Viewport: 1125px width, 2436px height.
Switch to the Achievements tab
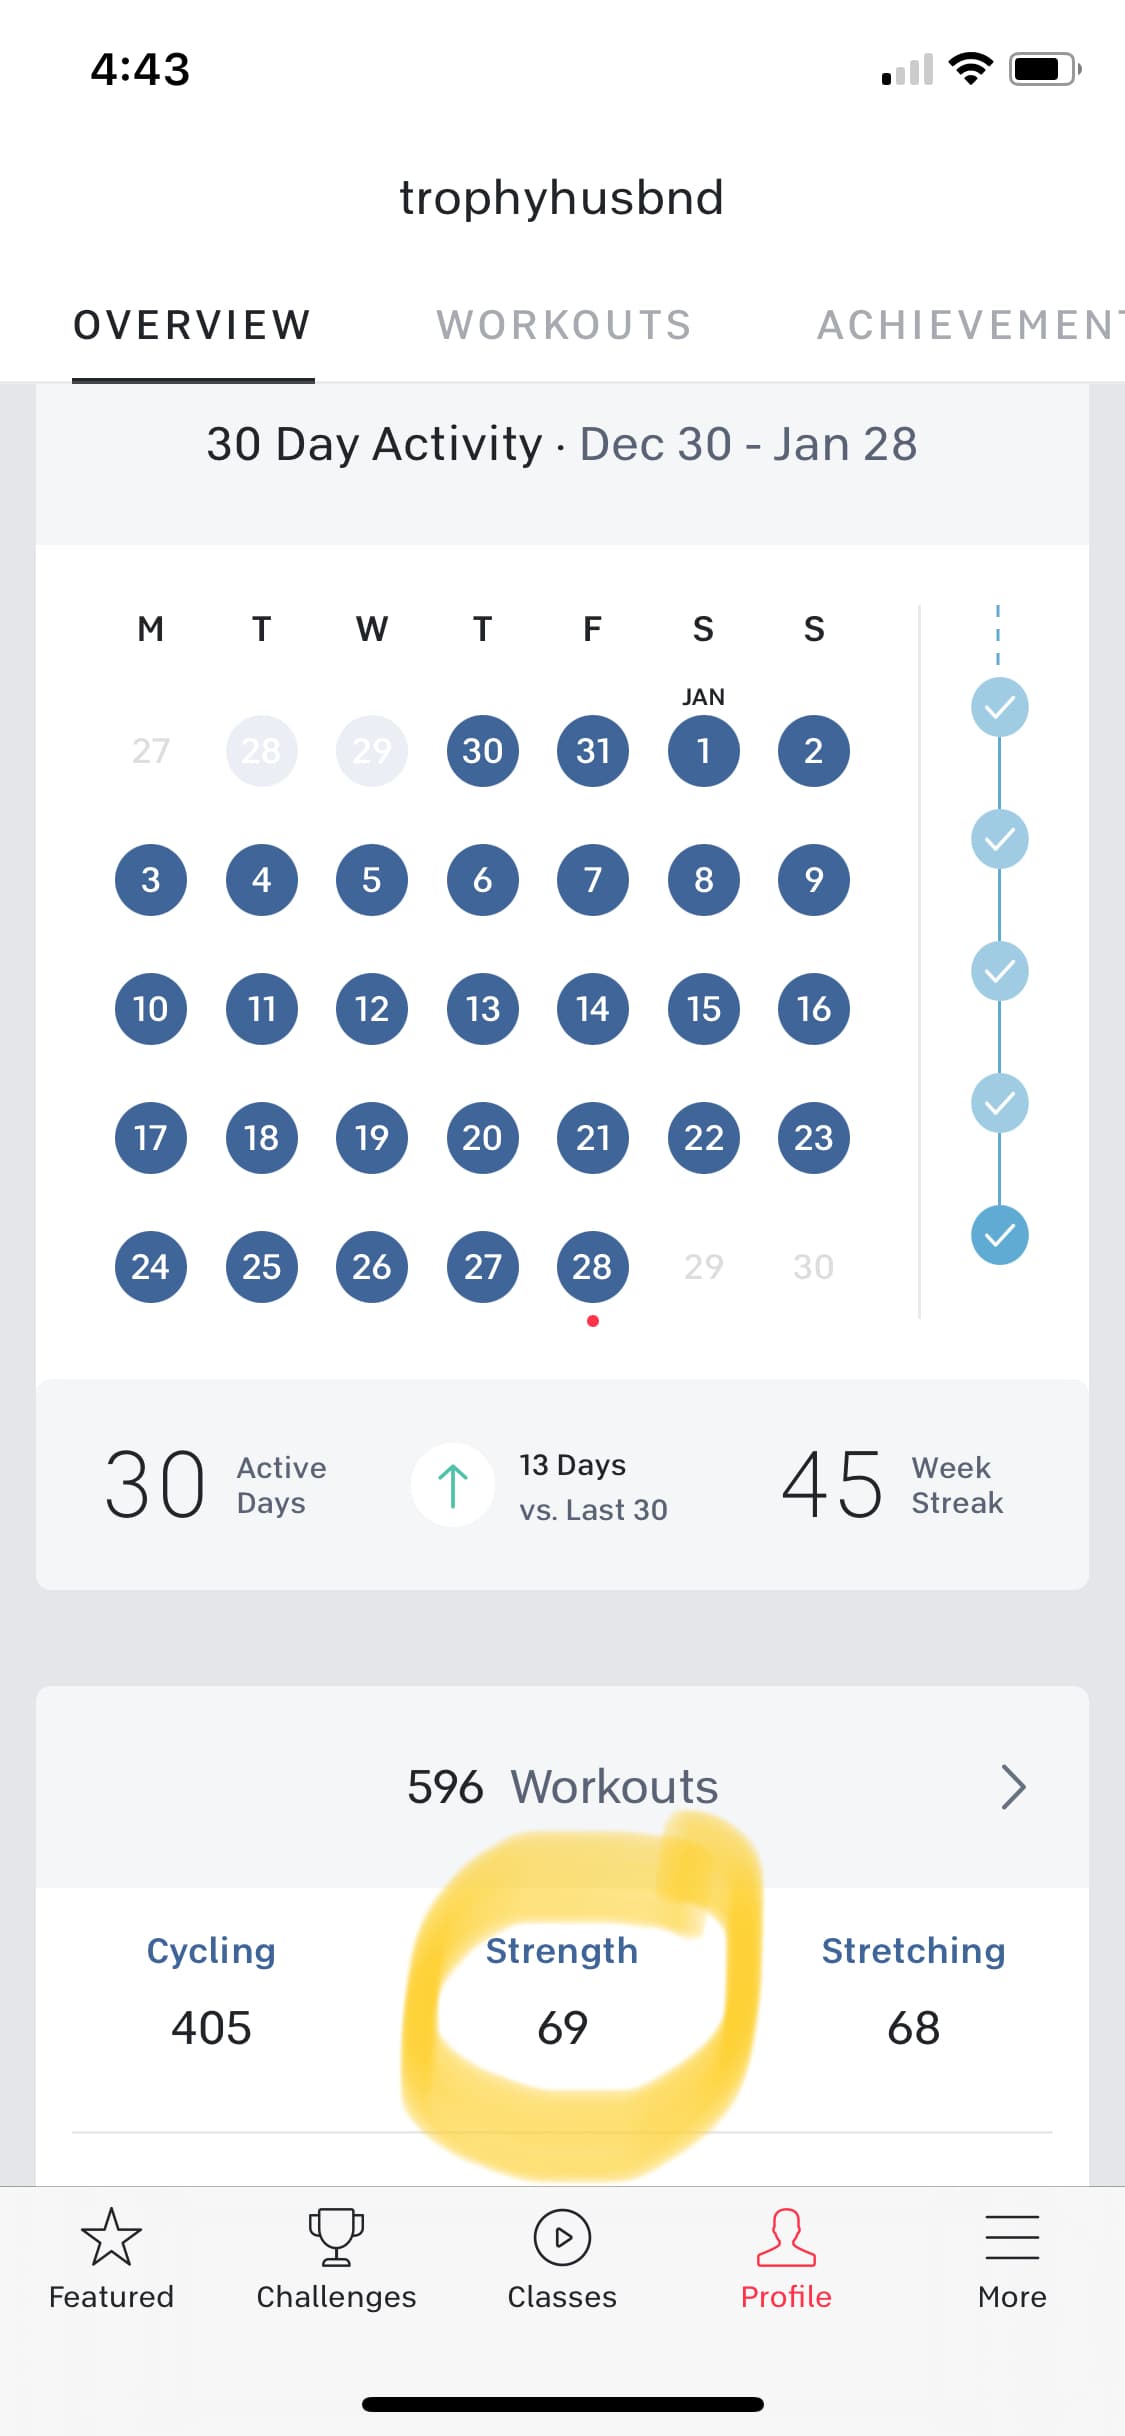tap(965, 325)
